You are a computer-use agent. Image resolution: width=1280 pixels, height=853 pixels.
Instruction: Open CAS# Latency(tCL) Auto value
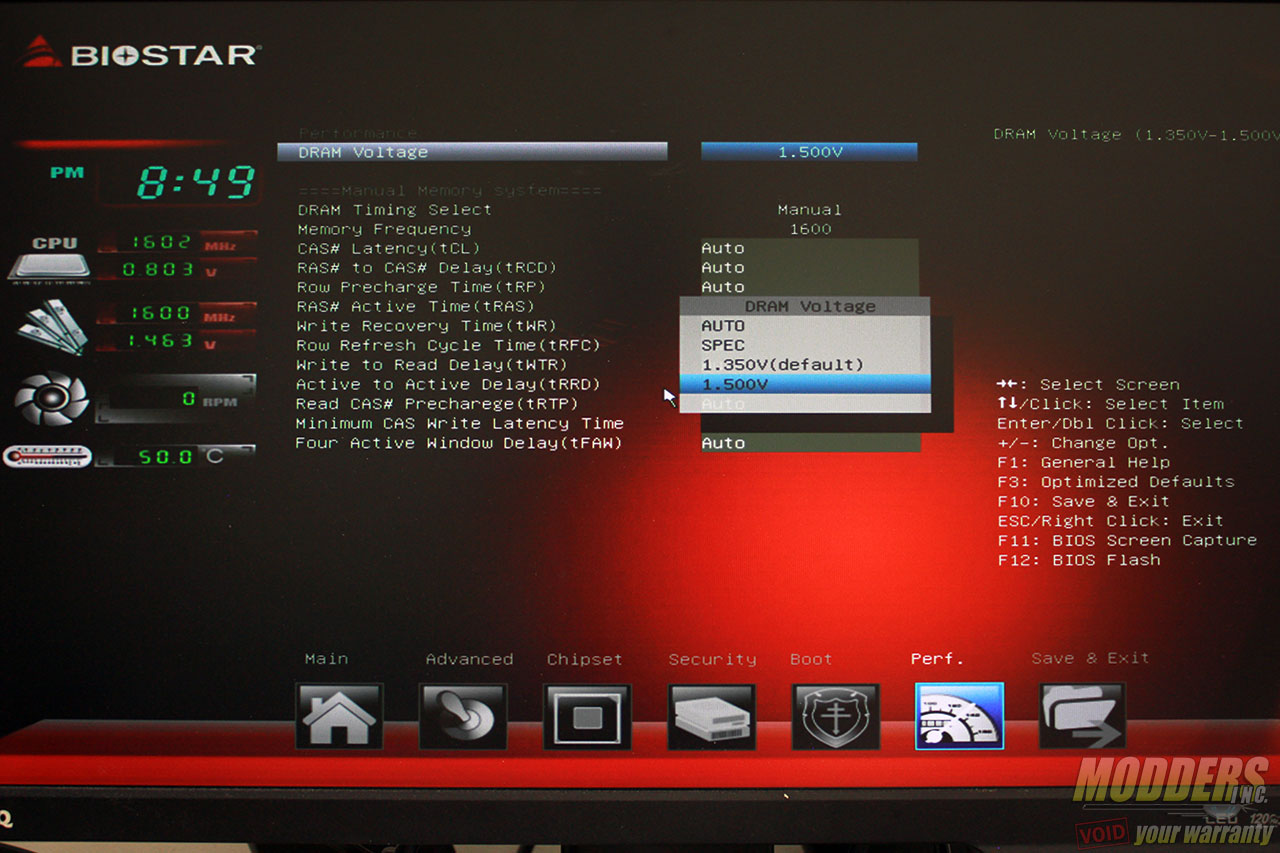pyautogui.click(x=810, y=248)
